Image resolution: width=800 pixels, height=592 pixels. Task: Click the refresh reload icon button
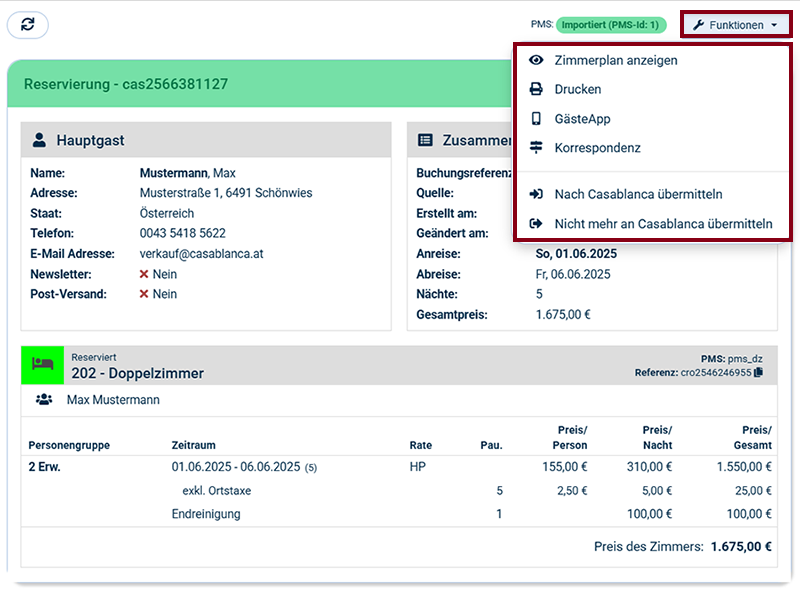[x=27, y=25]
